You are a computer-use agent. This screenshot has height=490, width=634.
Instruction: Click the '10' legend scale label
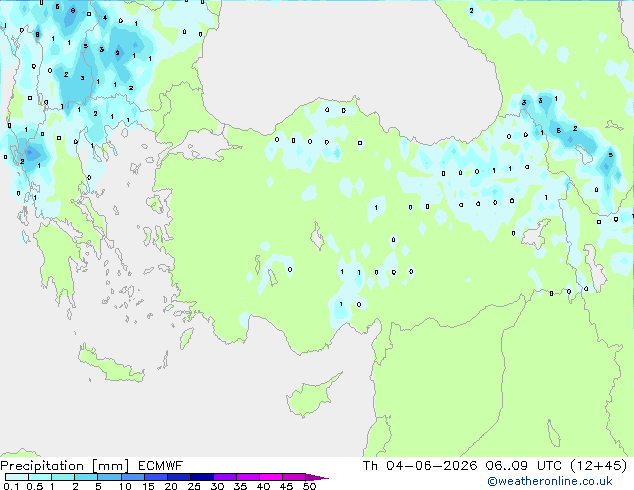[125, 486]
